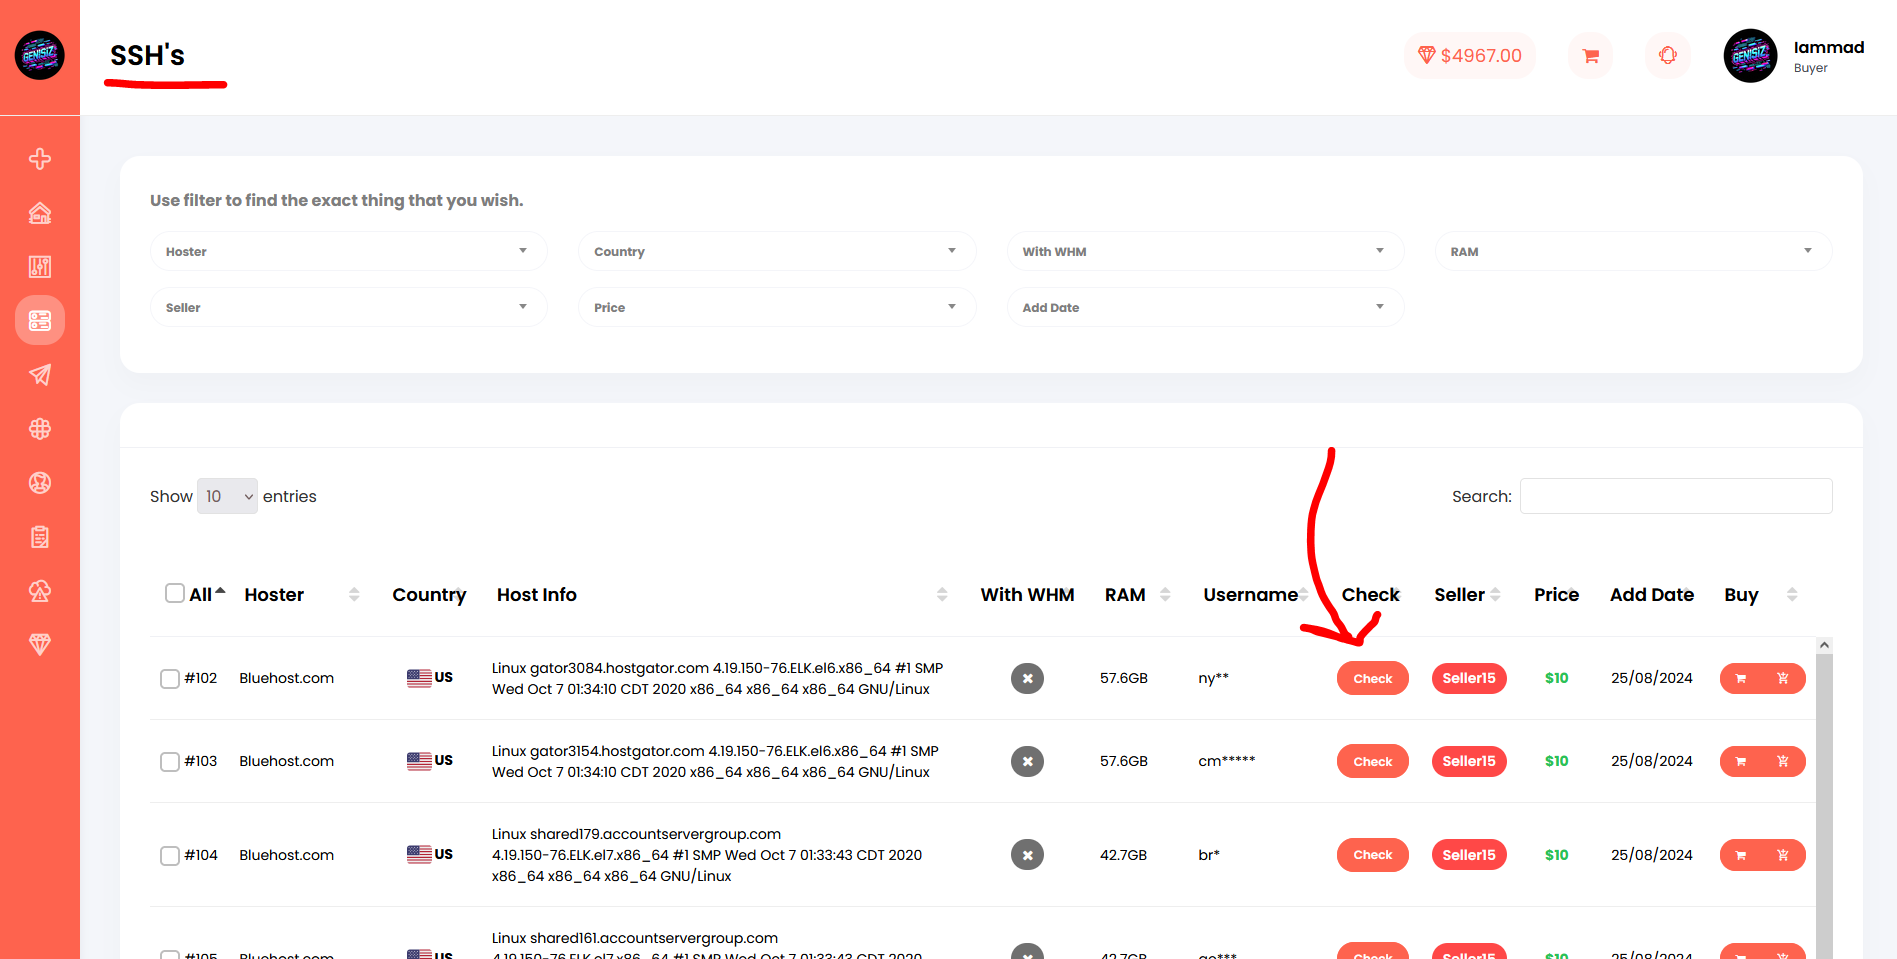Open the Price filter dropdown

(x=777, y=307)
